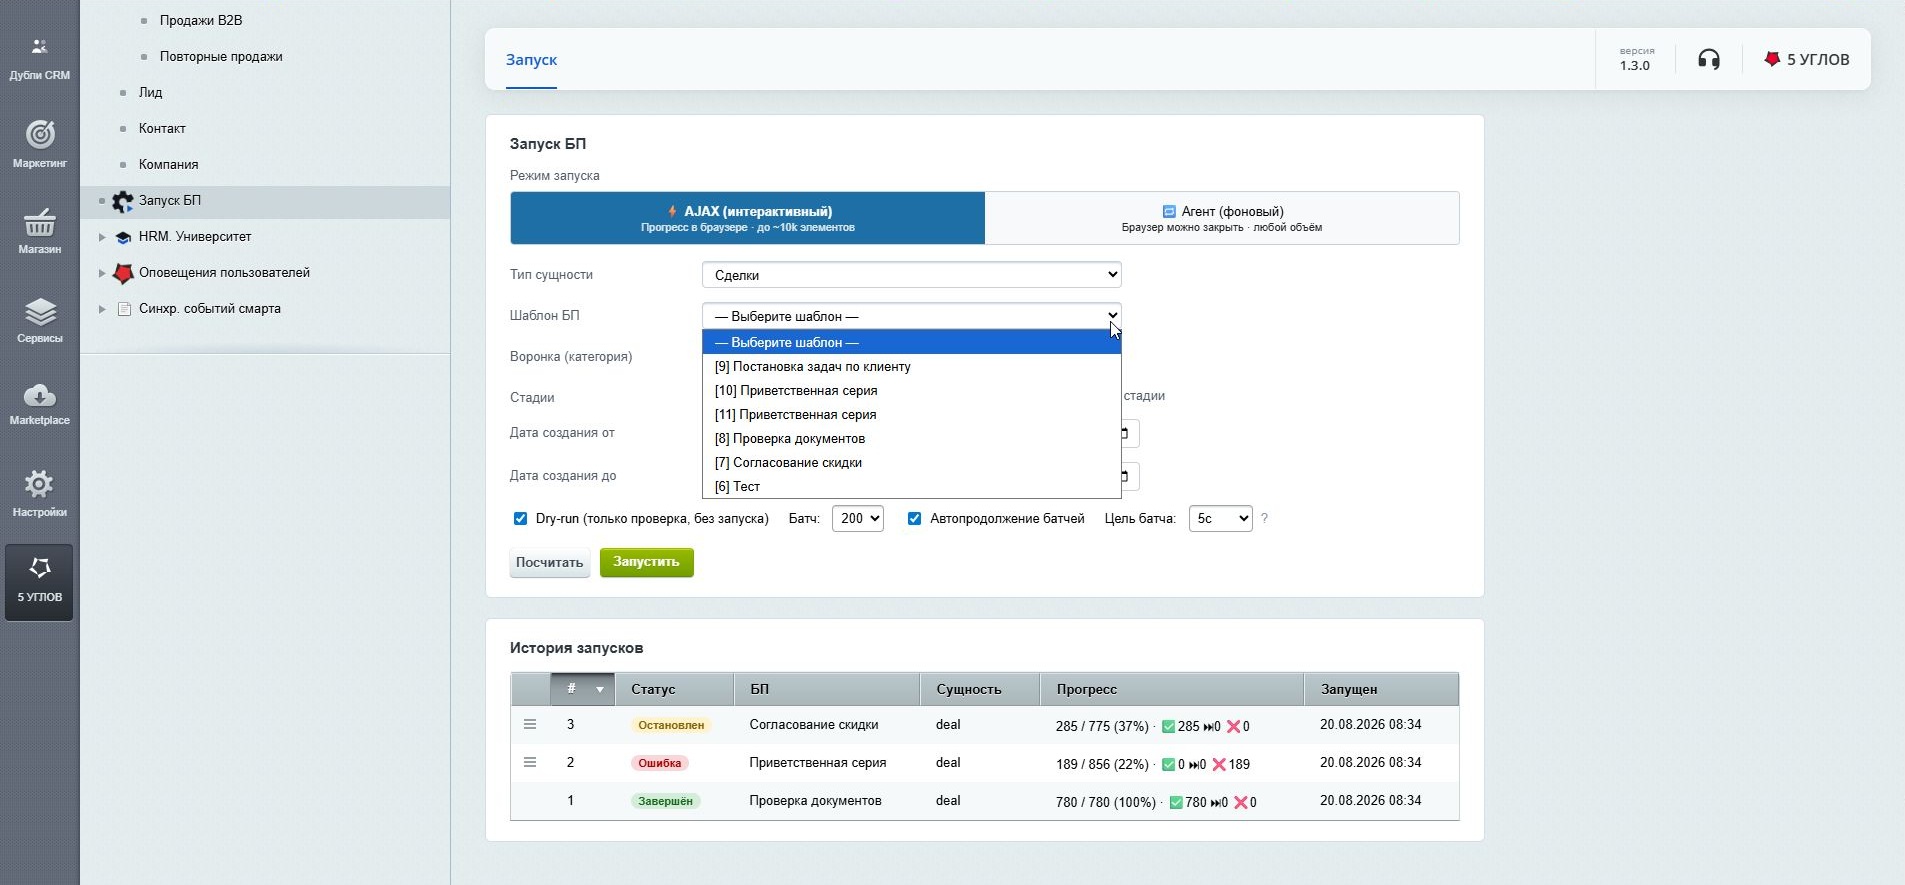Screen dimensions: 1905x885
Task: Disable Автопродолжение батчей checkbox
Action: 914,518
